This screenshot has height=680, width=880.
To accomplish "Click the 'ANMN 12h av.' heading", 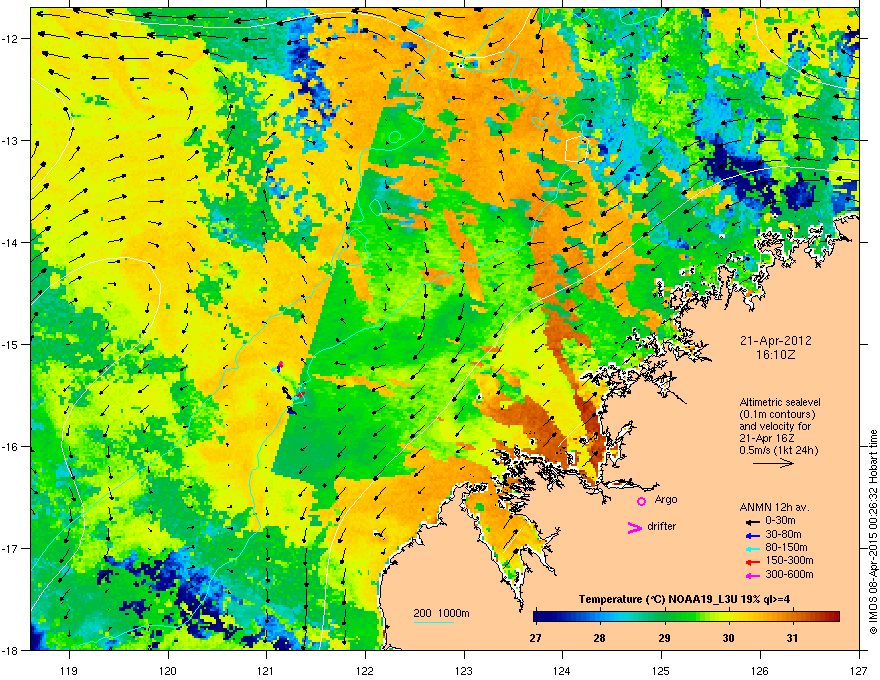I will coord(774,507).
